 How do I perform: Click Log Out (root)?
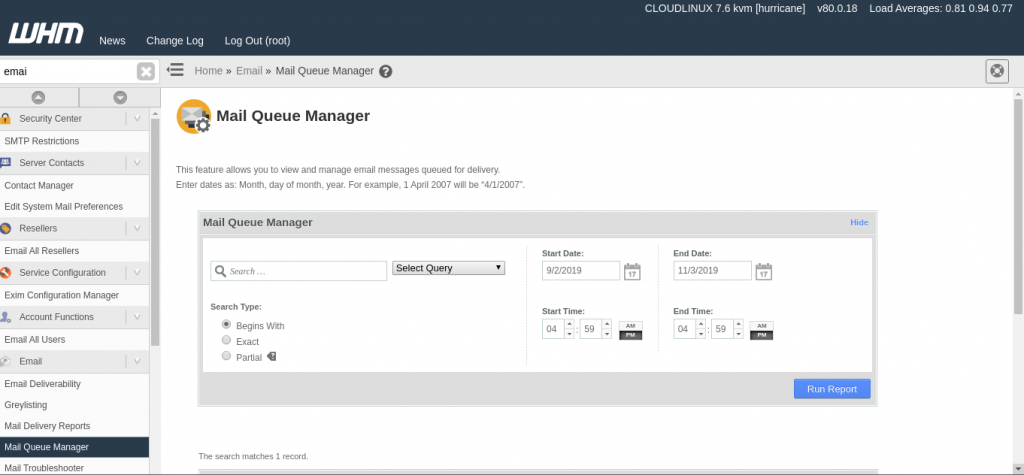pos(257,41)
